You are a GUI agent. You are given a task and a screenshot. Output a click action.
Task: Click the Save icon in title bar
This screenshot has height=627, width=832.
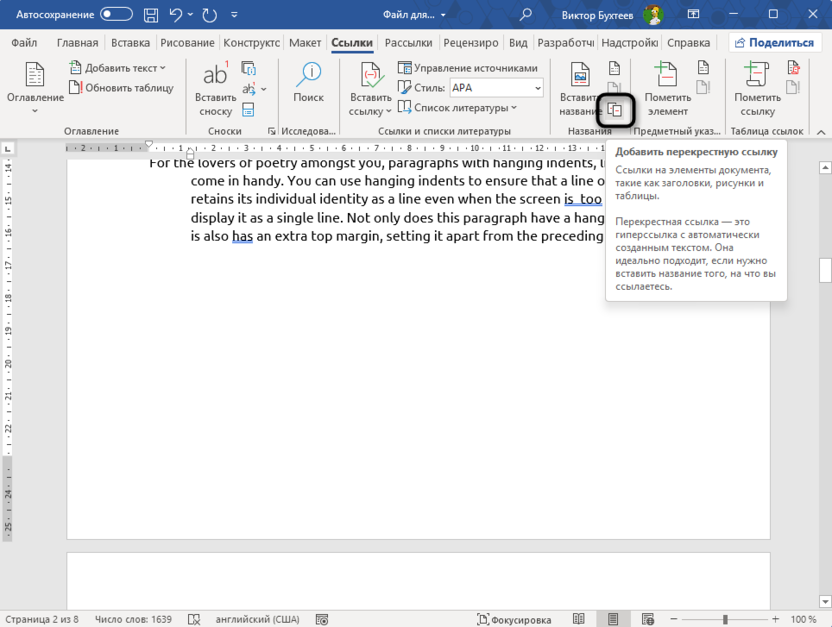click(151, 15)
